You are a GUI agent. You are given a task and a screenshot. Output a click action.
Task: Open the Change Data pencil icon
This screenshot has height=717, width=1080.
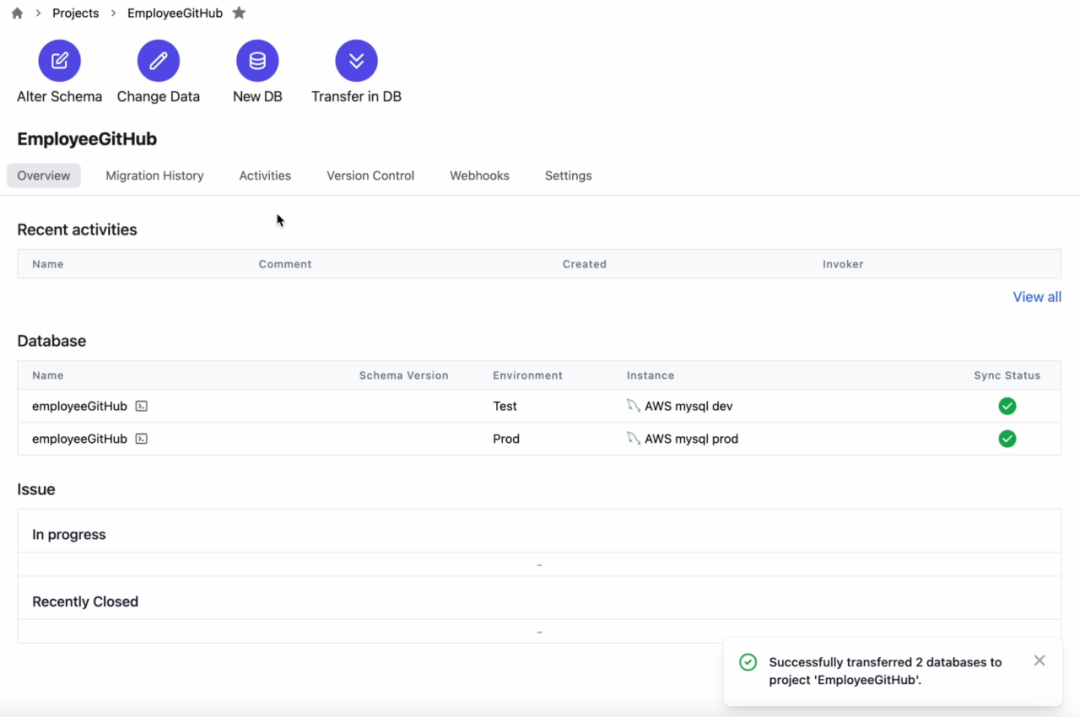point(158,61)
